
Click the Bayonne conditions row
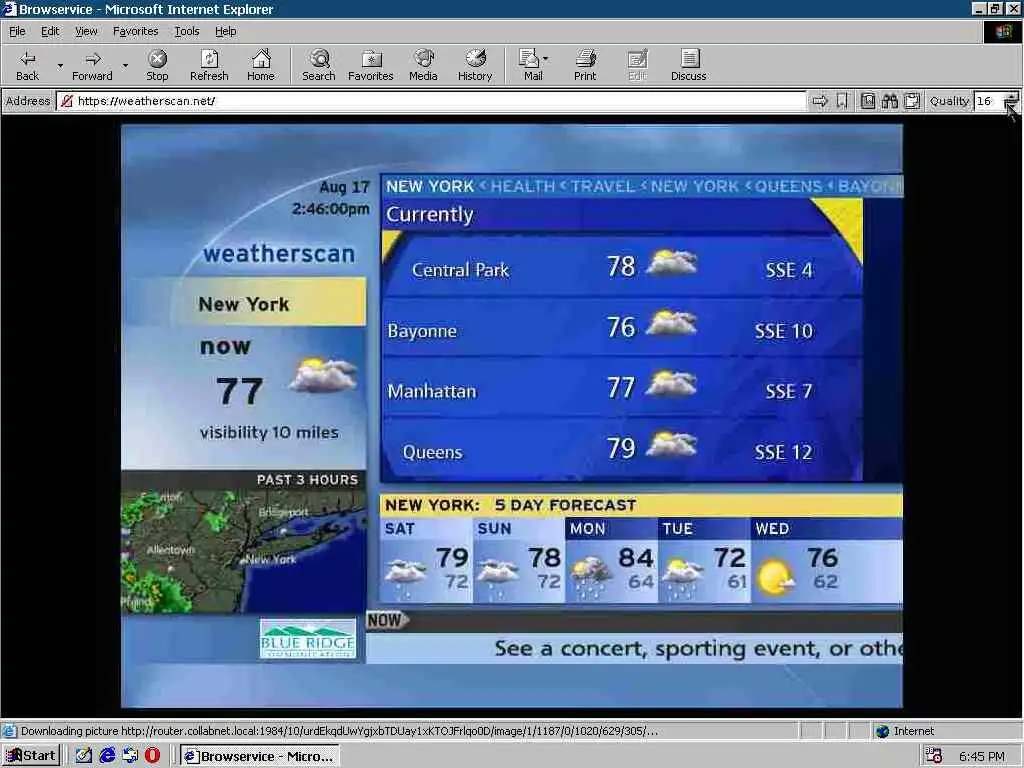coord(622,328)
